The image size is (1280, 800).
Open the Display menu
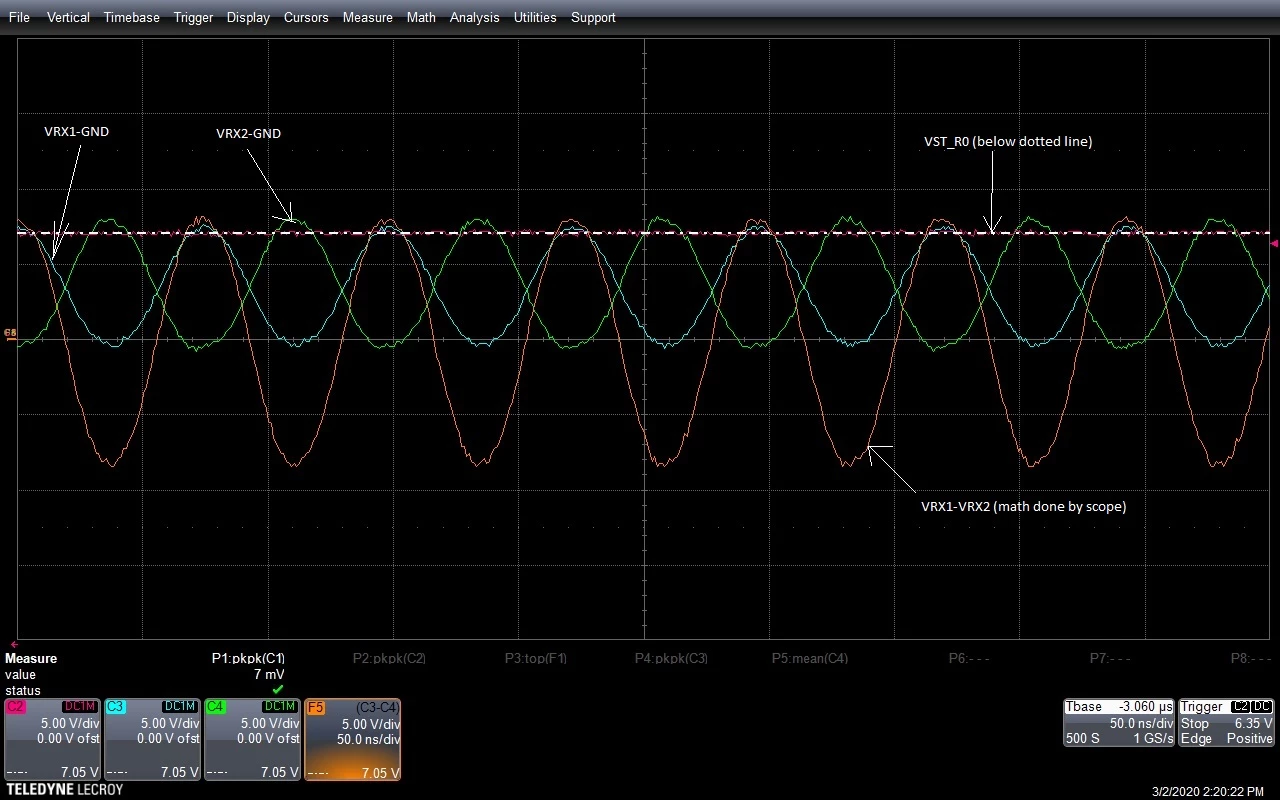pos(248,17)
